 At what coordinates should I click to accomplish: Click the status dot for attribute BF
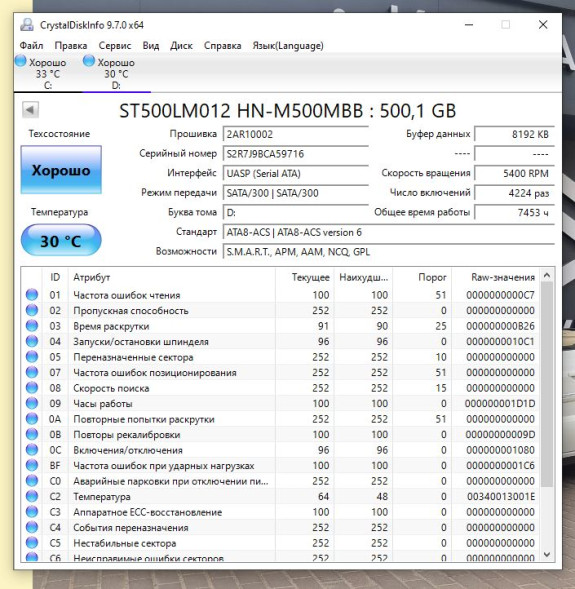pos(32,465)
